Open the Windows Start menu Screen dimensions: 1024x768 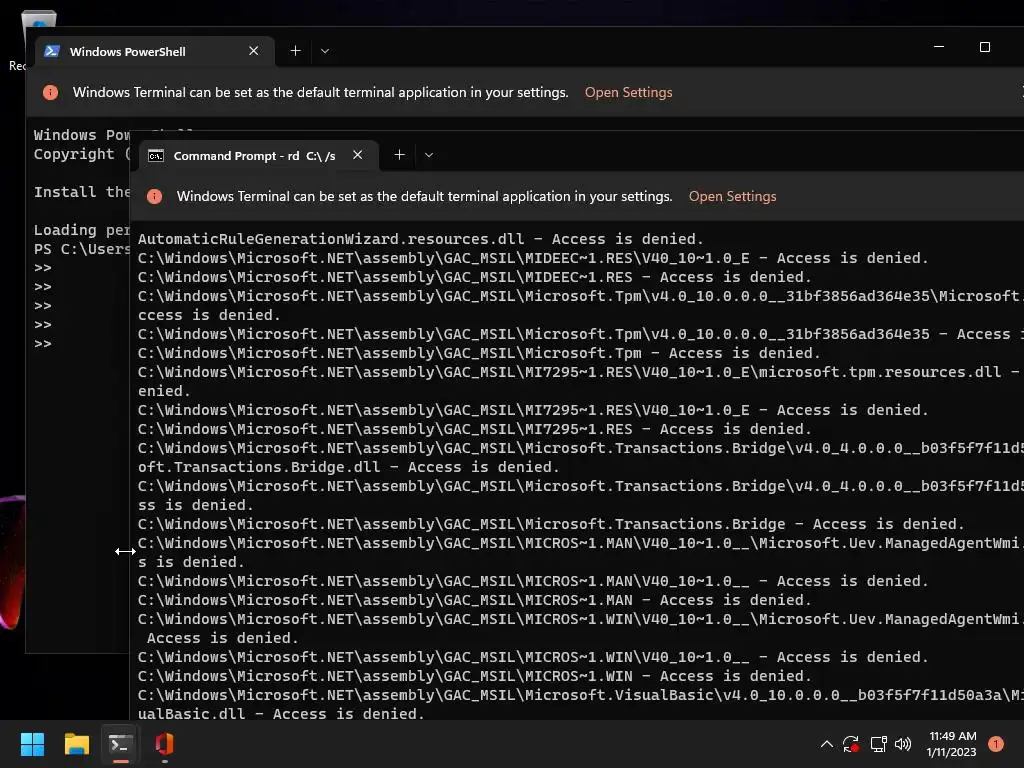[x=32, y=744]
